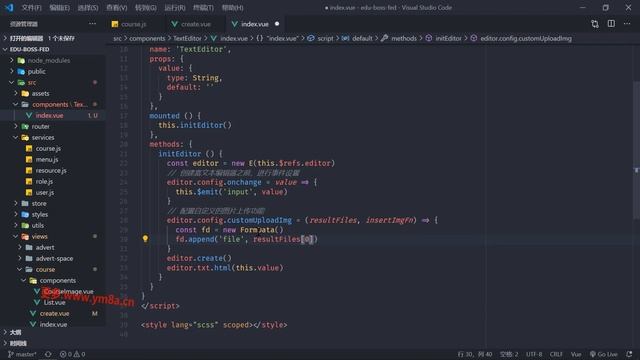Expand the Open Editors section
The width and height of the screenshot is (640, 360).
click(53, 38)
